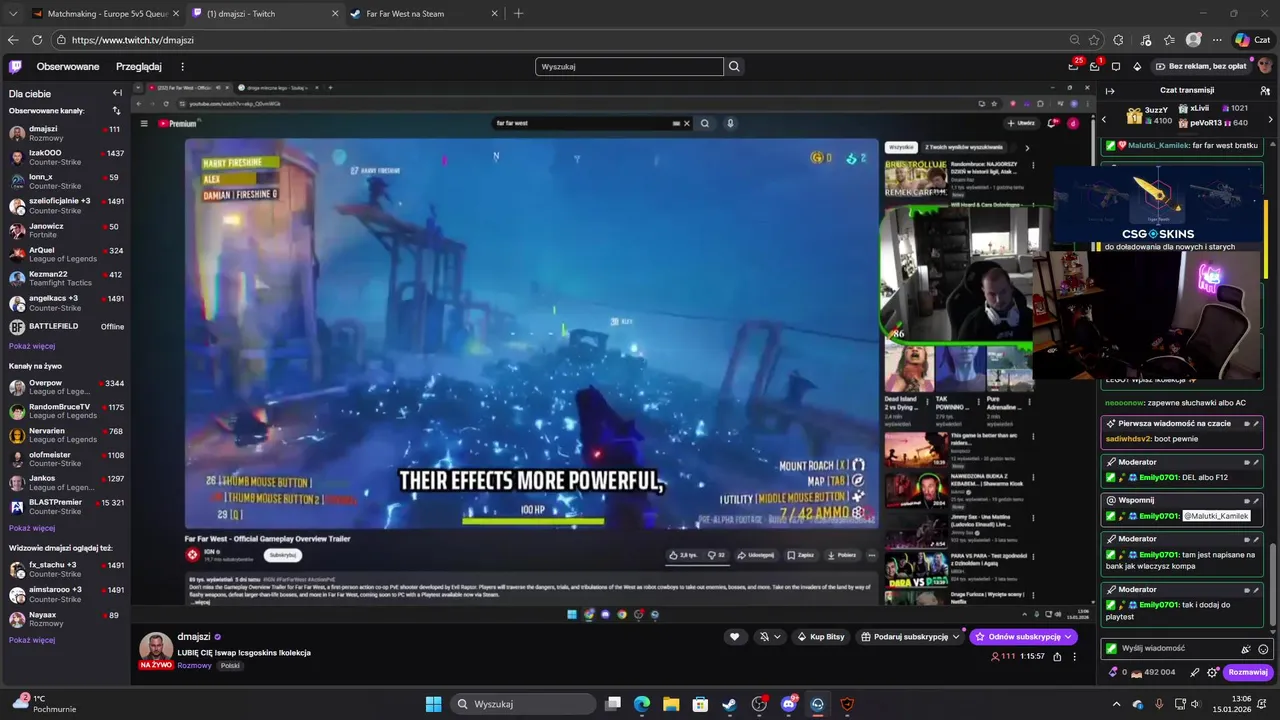Switch to the 'Far Far West na Steam' tab
Viewport: 1280px width, 720px height.
424,14
